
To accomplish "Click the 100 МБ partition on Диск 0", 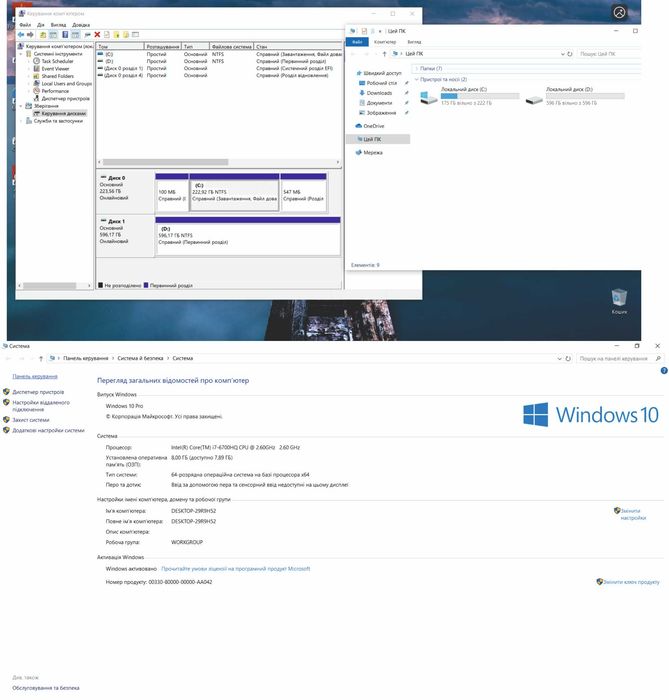I will [x=172, y=192].
